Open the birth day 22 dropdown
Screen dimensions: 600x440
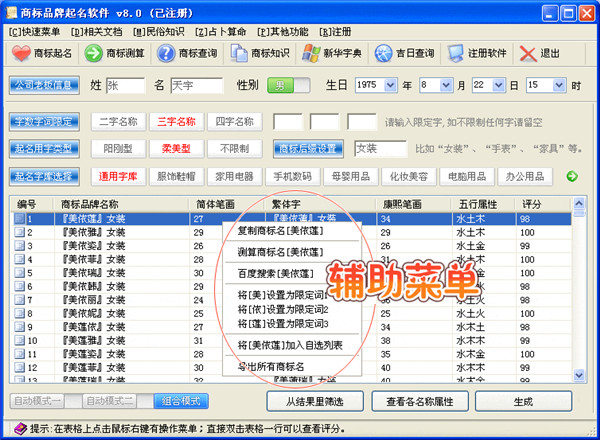pyautogui.click(x=498, y=85)
